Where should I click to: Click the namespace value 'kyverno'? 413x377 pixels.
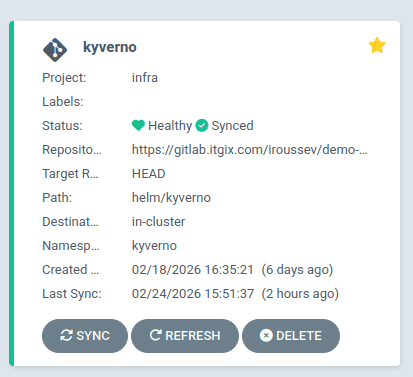tap(154, 246)
